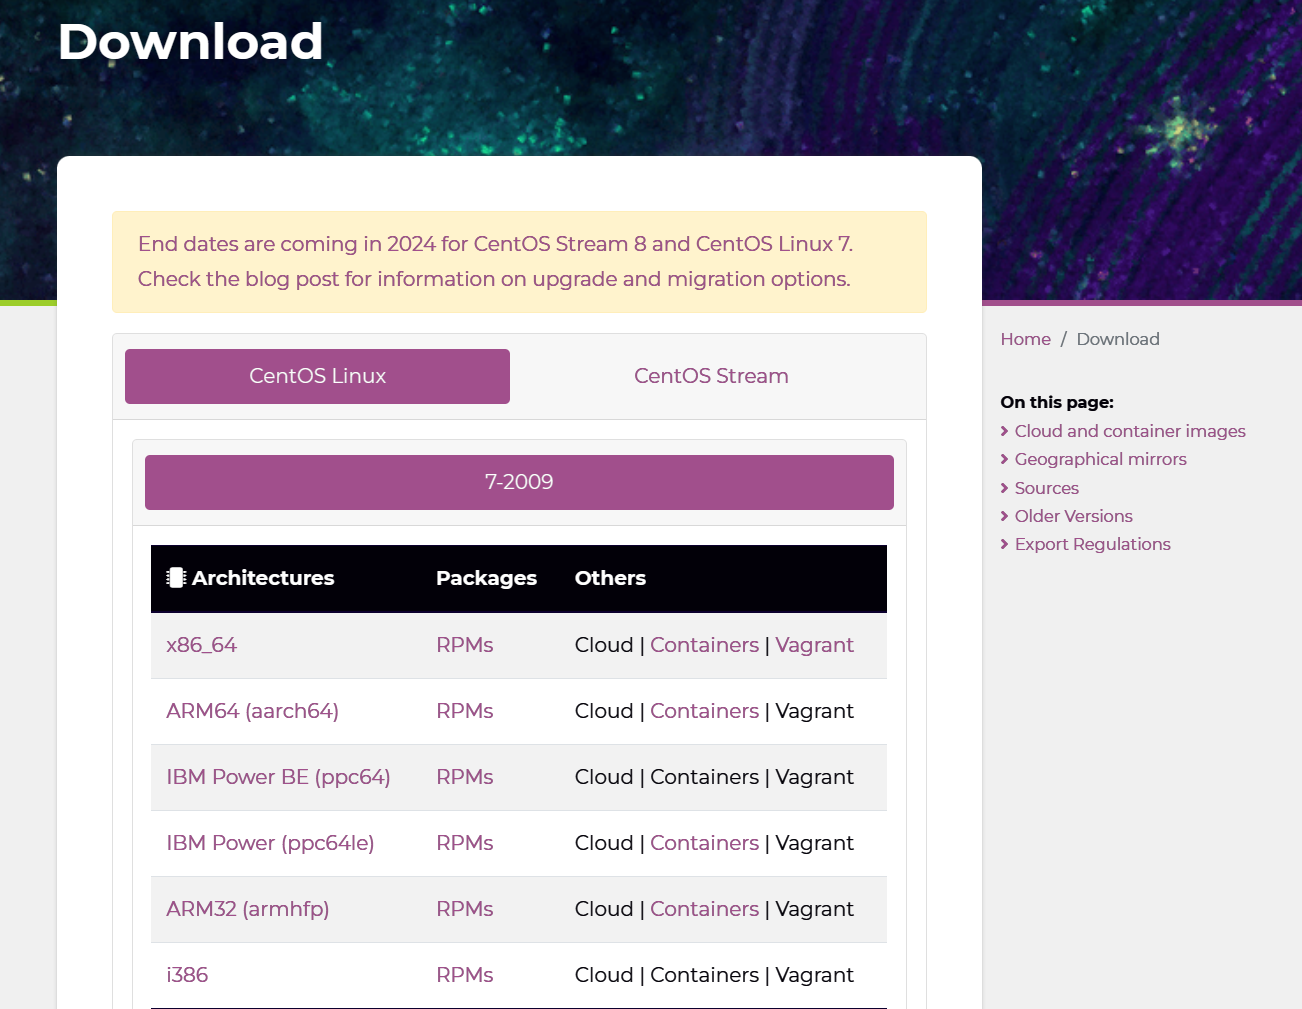Click 'Containers' text in i386 row
Image resolution: width=1302 pixels, height=1009 pixels.
(704, 975)
